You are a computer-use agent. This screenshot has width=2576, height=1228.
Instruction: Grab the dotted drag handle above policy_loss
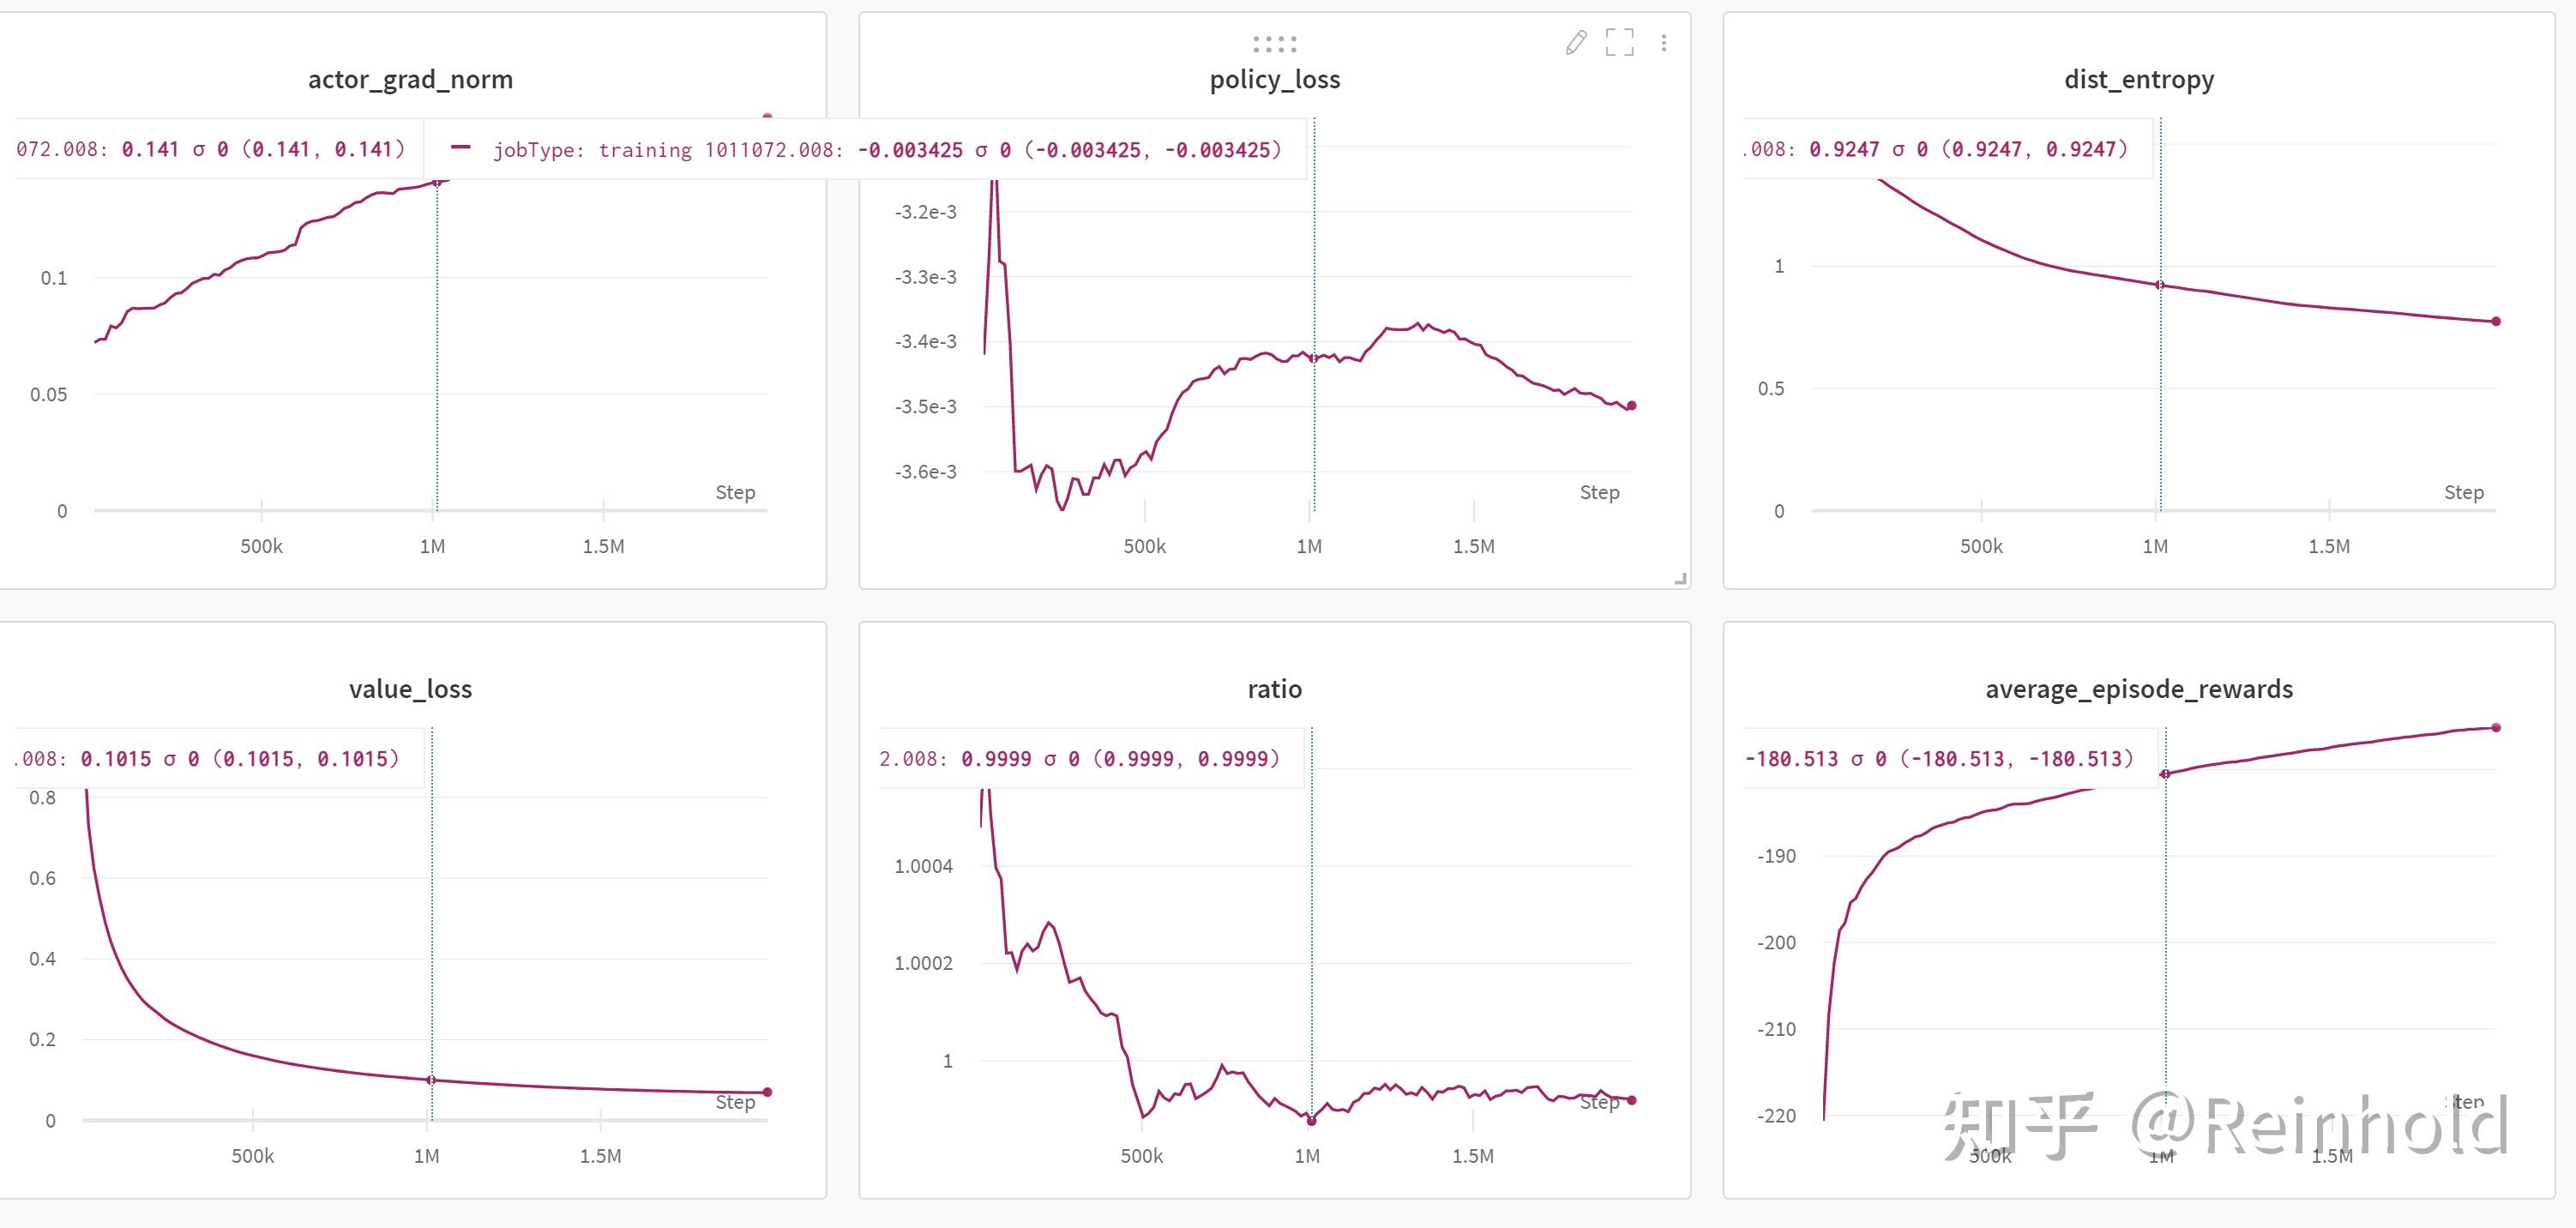[x=1274, y=44]
